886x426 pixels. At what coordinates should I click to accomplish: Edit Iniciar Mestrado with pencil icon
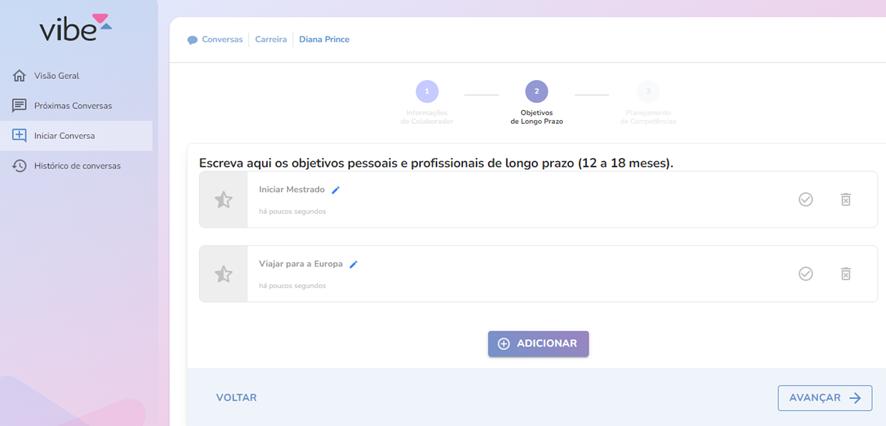point(336,190)
